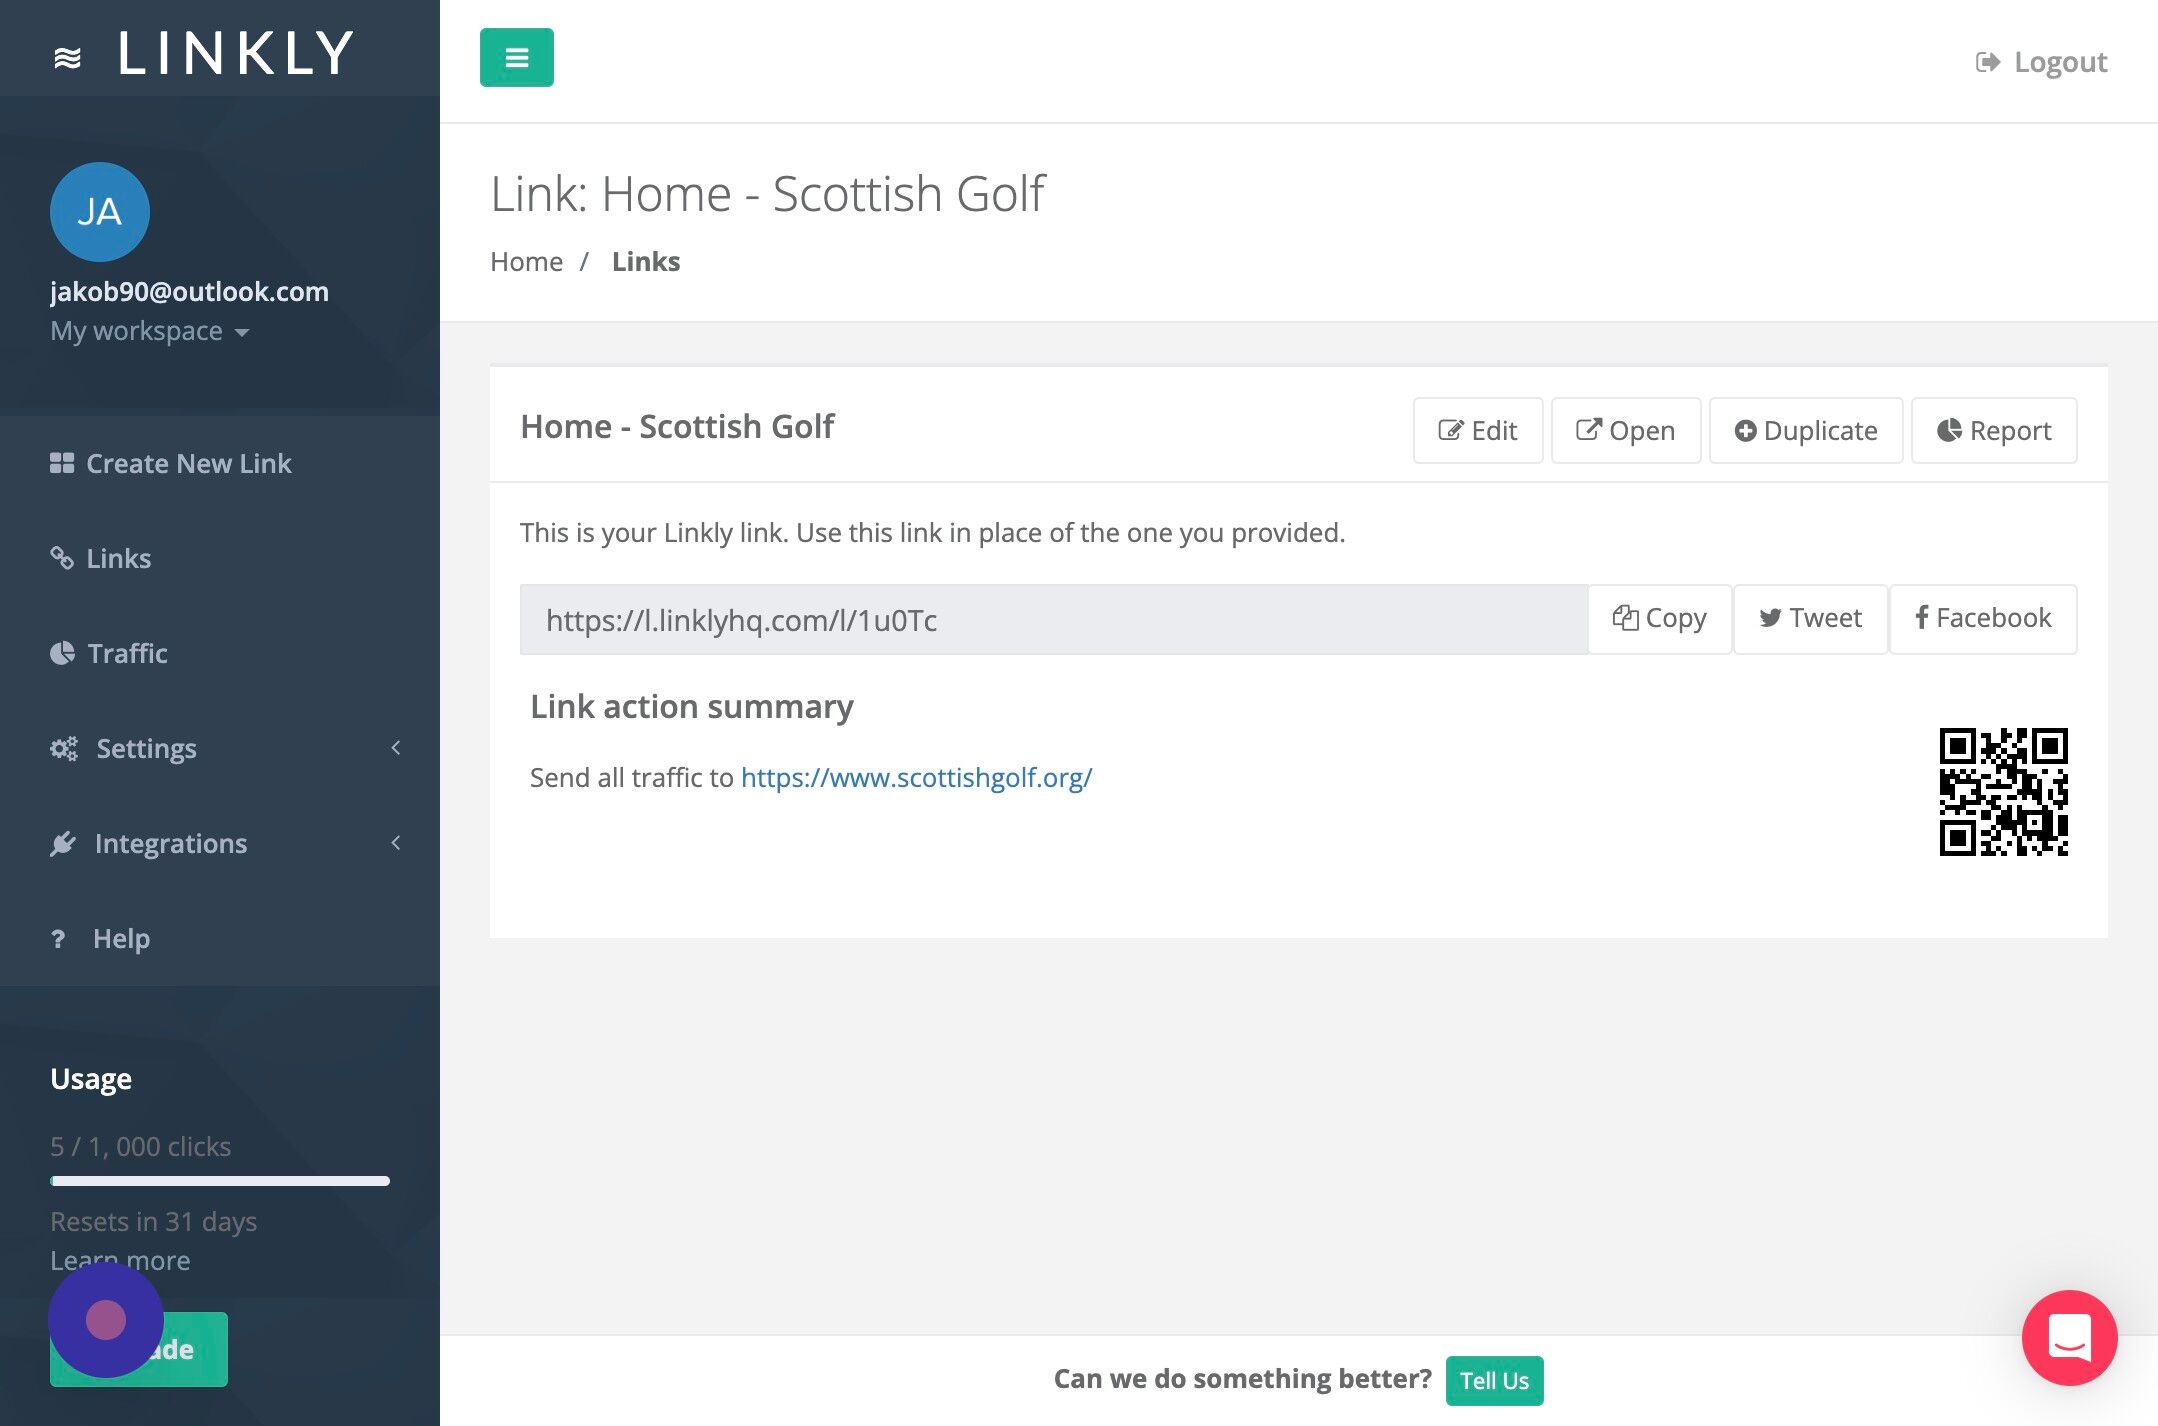
Task: Duplicate the Home - Scottish Golf link
Action: 1805,430
